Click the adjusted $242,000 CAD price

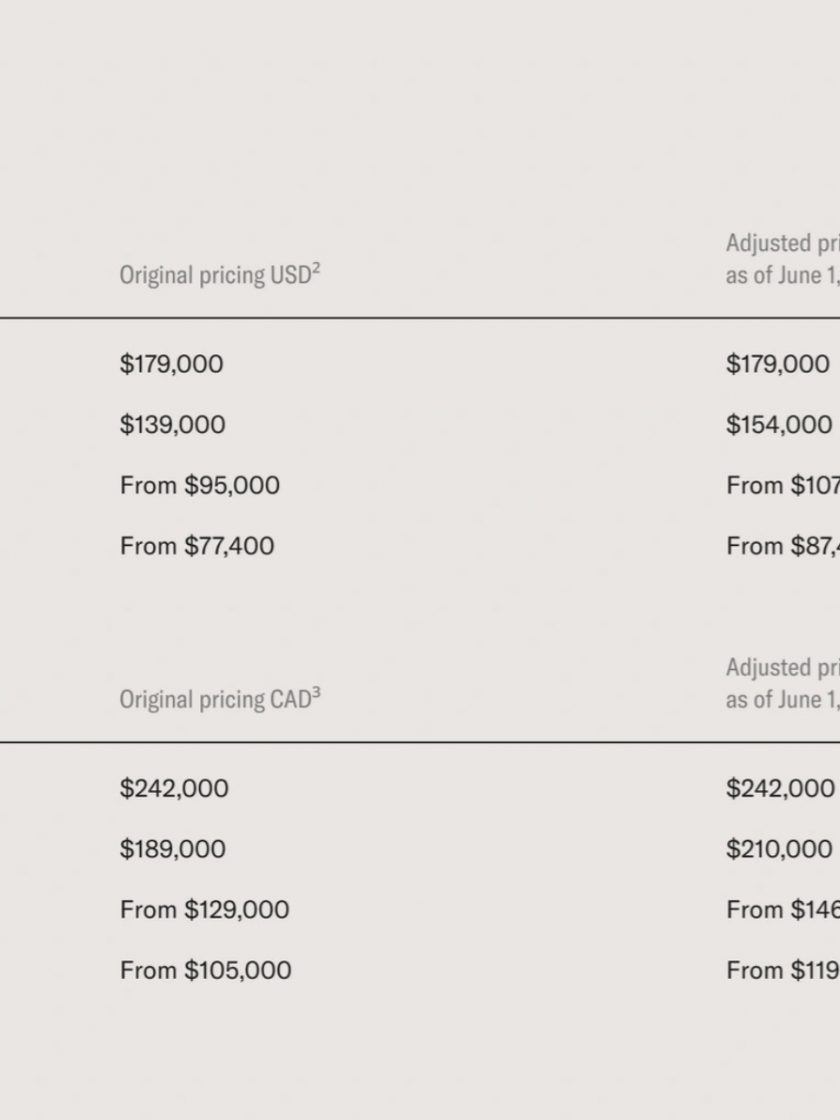[x=780, y=789]
